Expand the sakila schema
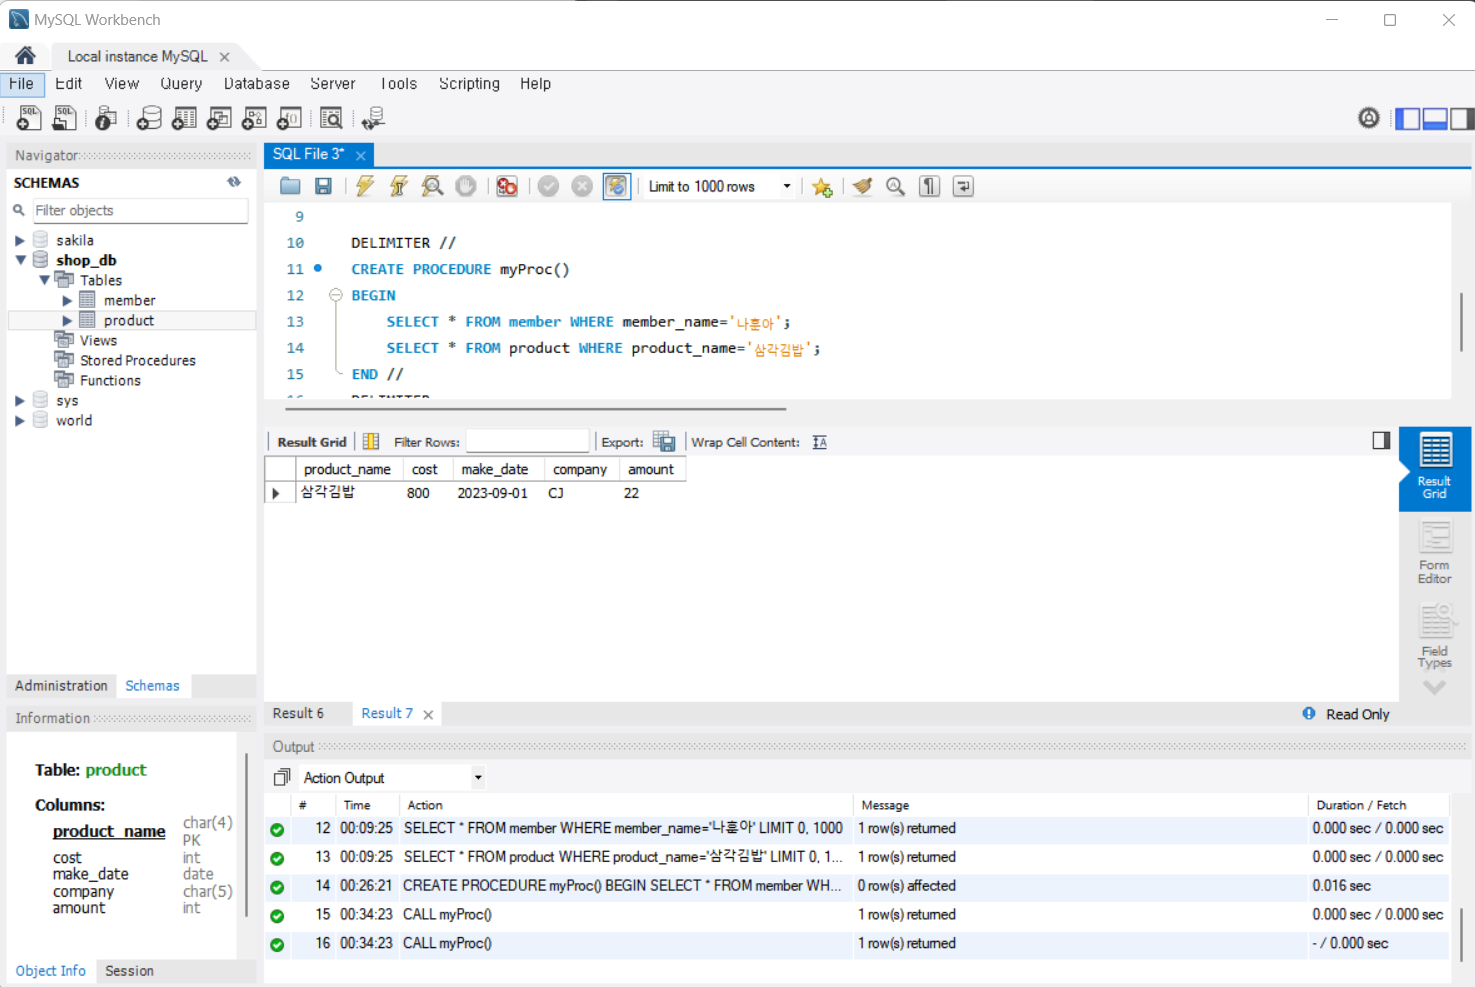 20,240
